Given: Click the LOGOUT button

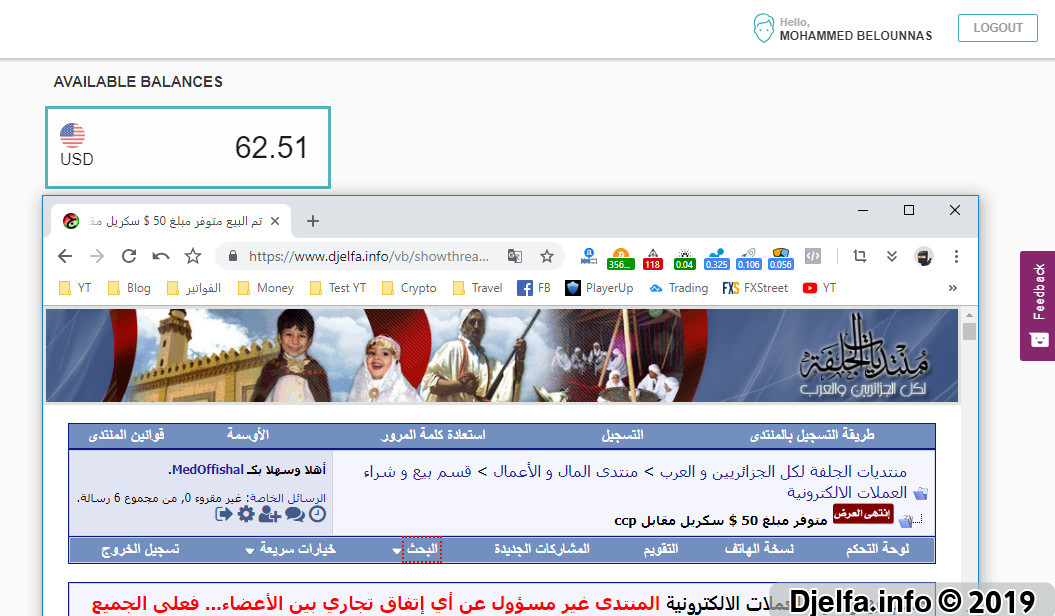Looking at the screenshot, I should click(x=998, y=28).
